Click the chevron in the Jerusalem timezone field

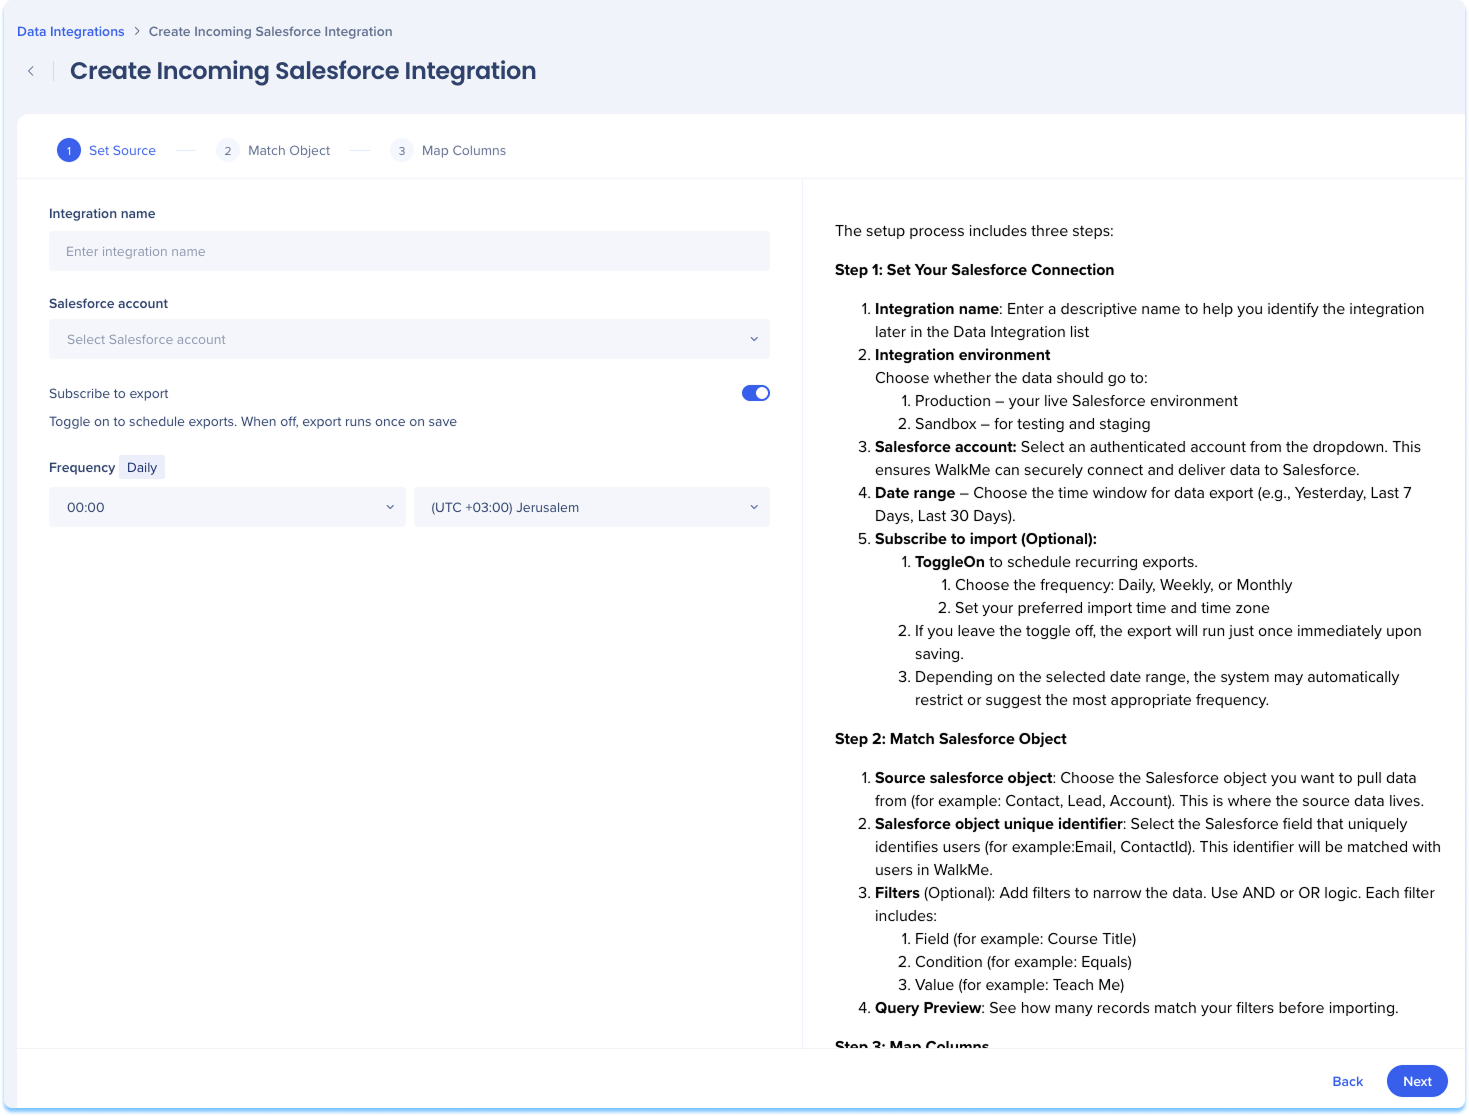coord(754,507)
